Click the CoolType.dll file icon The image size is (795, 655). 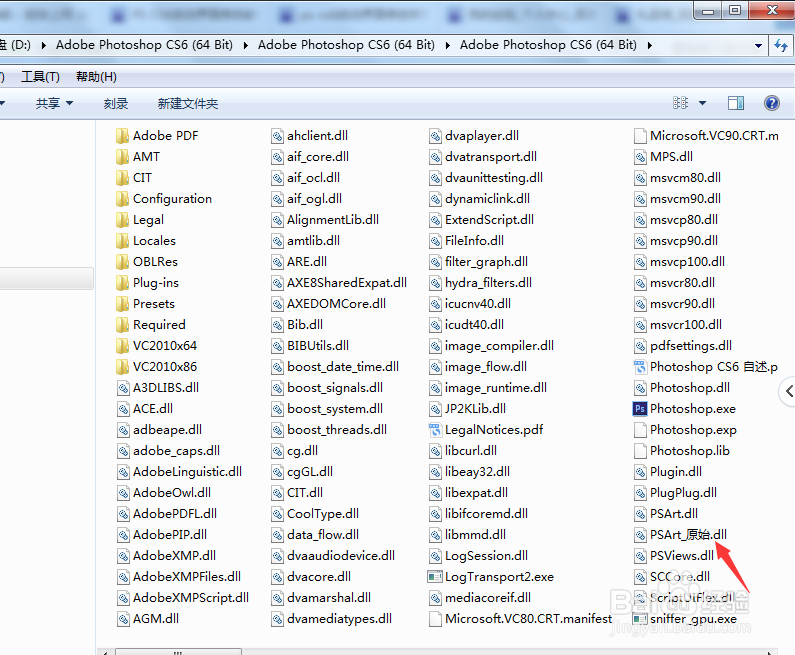[277, 514]
